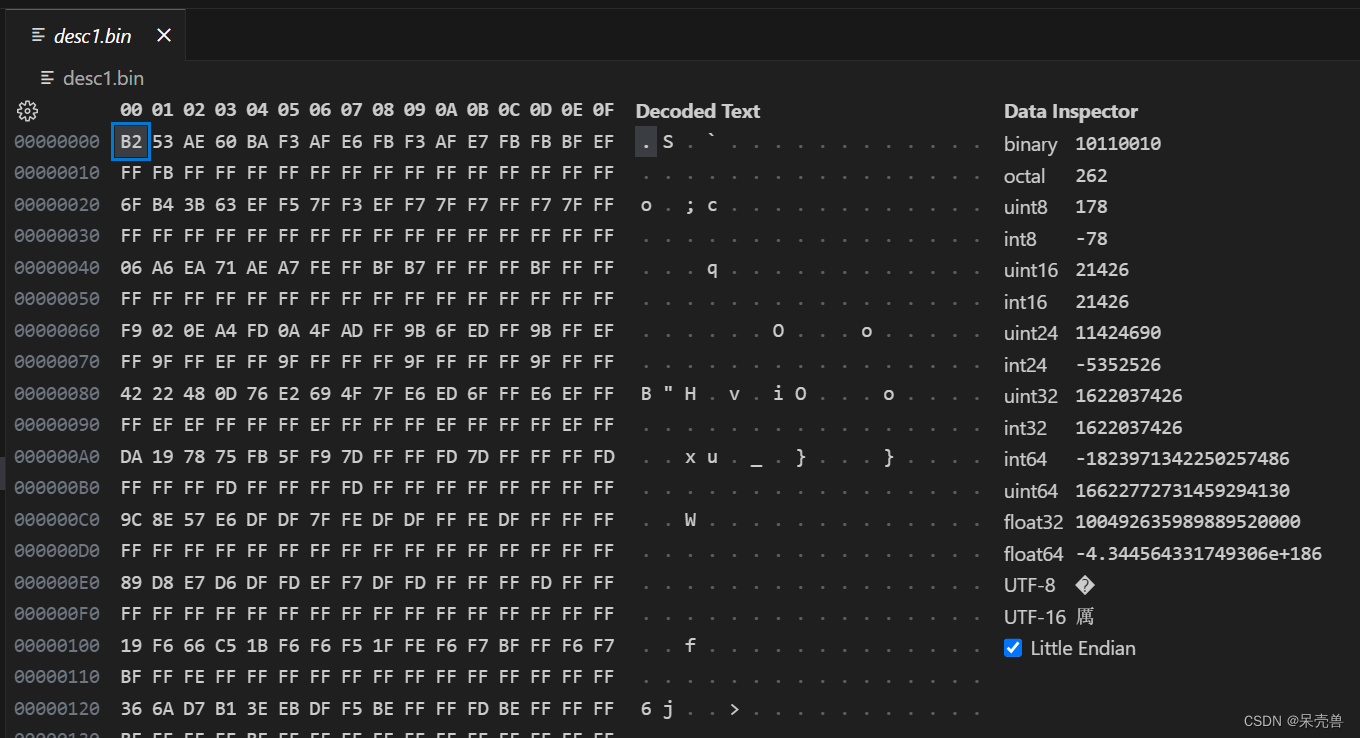
Task: Select byte 3B in row 00000020
Action: tap(194, 205)
